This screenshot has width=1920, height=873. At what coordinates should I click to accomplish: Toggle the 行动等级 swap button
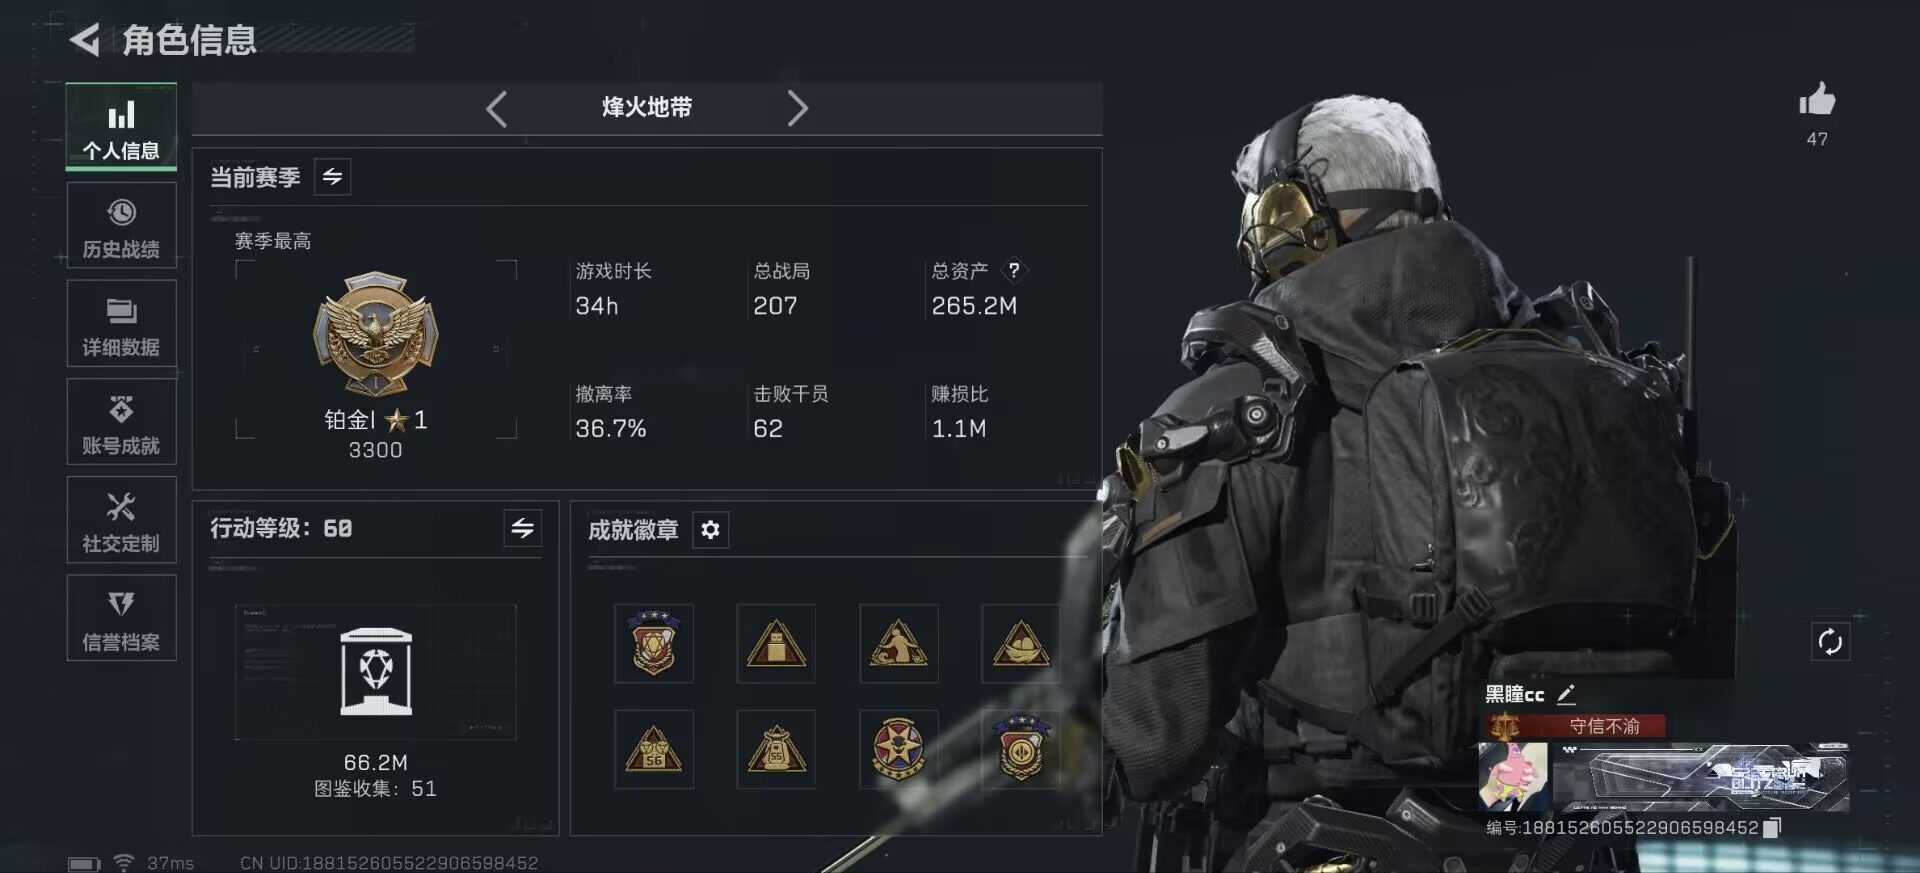pos(522,528)
